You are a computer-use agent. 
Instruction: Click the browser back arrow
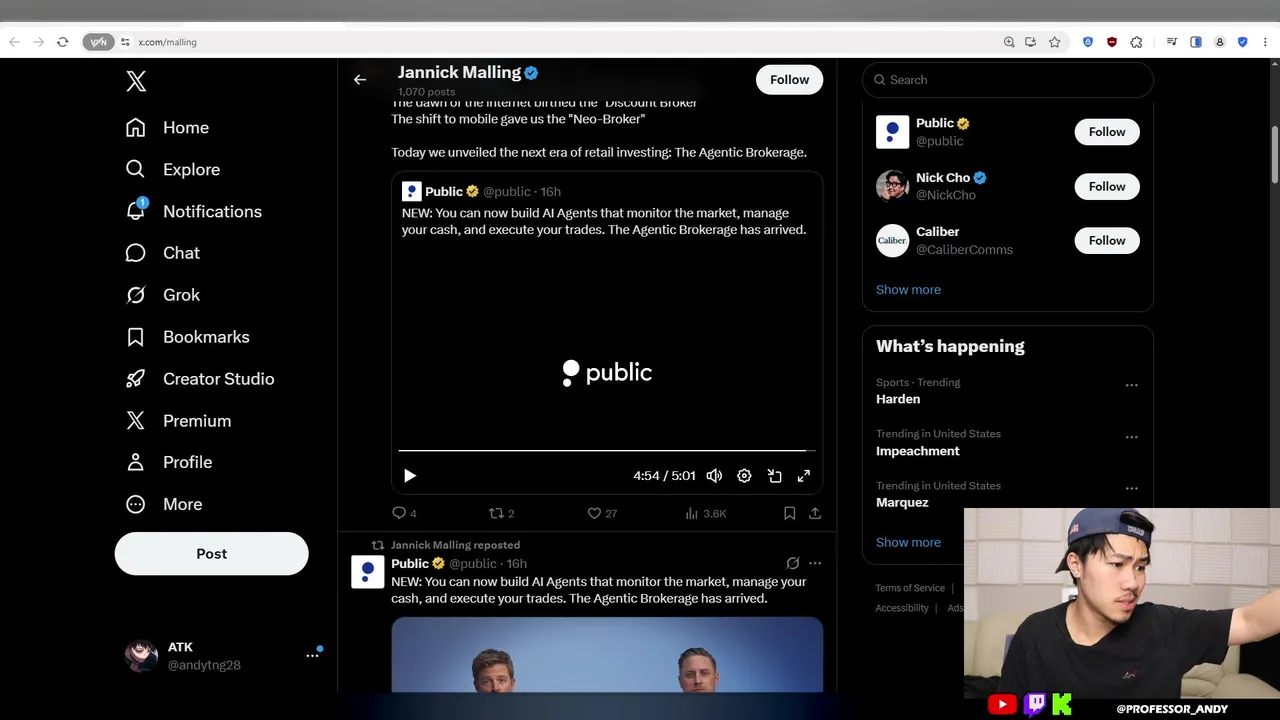point(14,42)
